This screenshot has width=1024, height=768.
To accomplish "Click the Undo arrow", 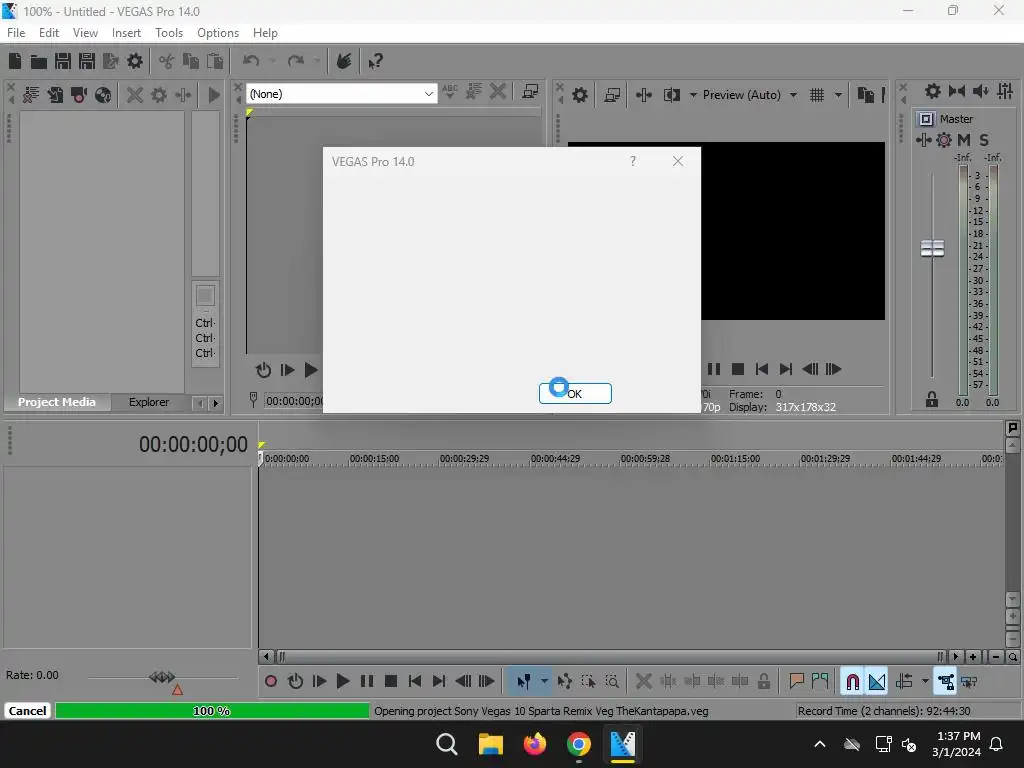I will pyautogui.click(x=251, y=61).
